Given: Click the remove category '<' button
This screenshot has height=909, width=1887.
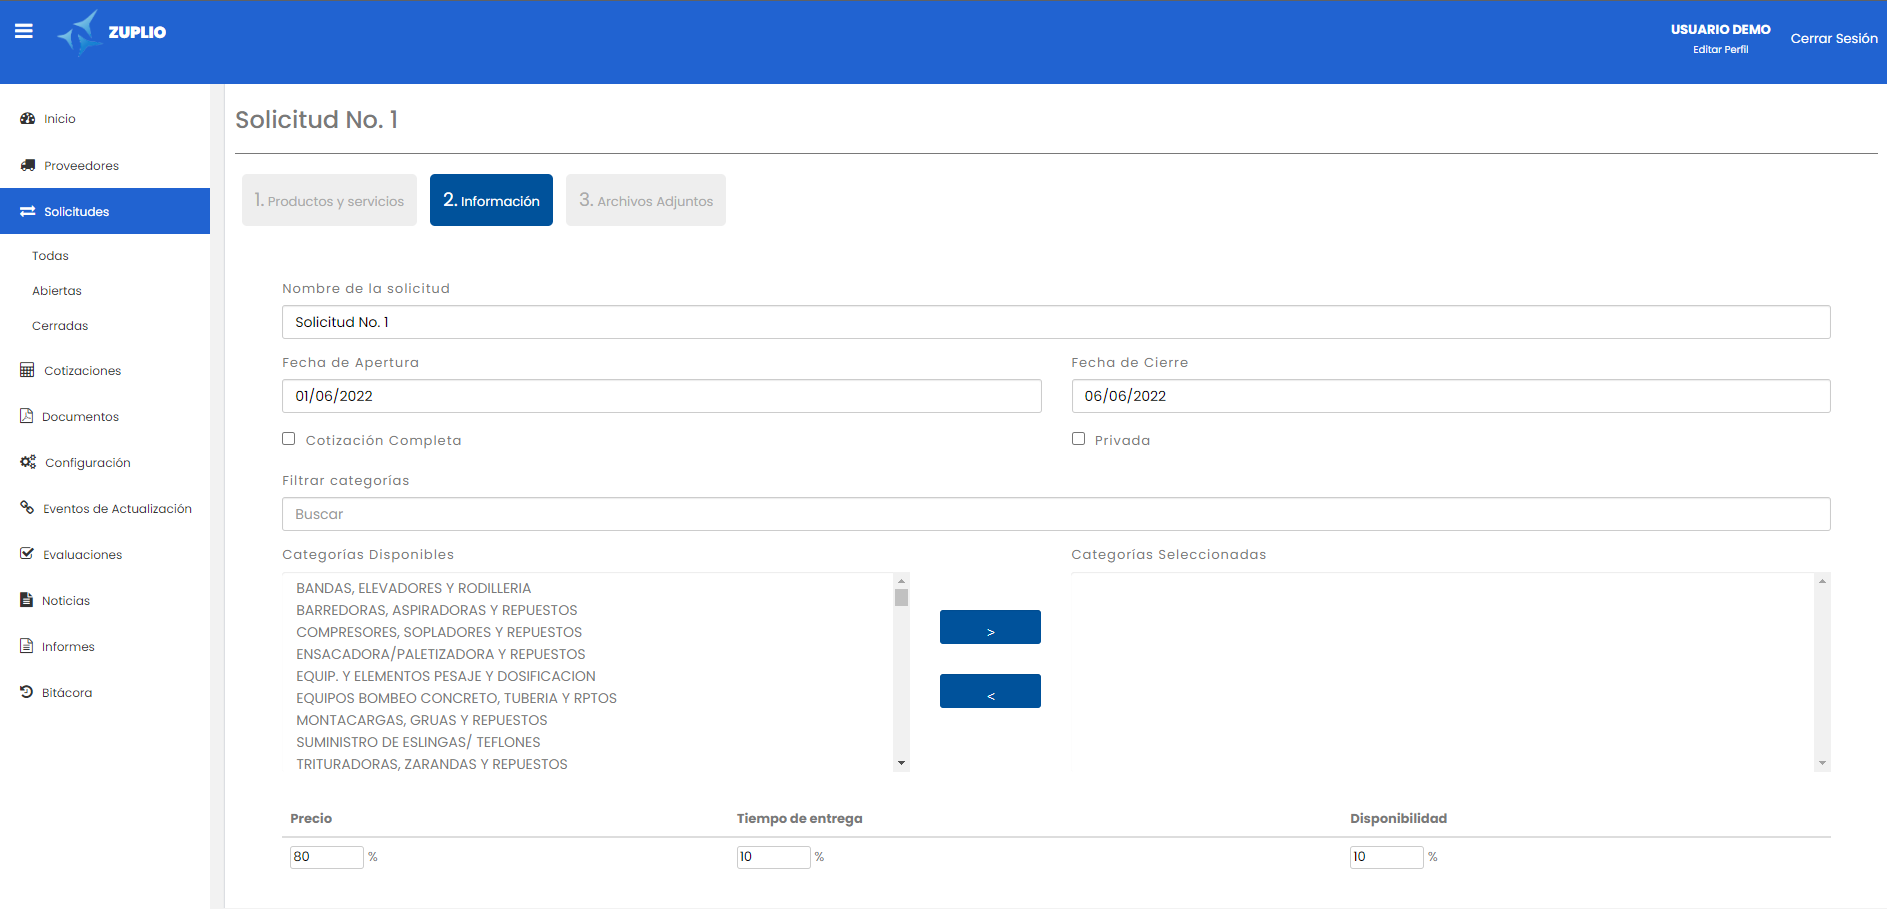Looking at the screenshot, I should click(x=990, y=691).
